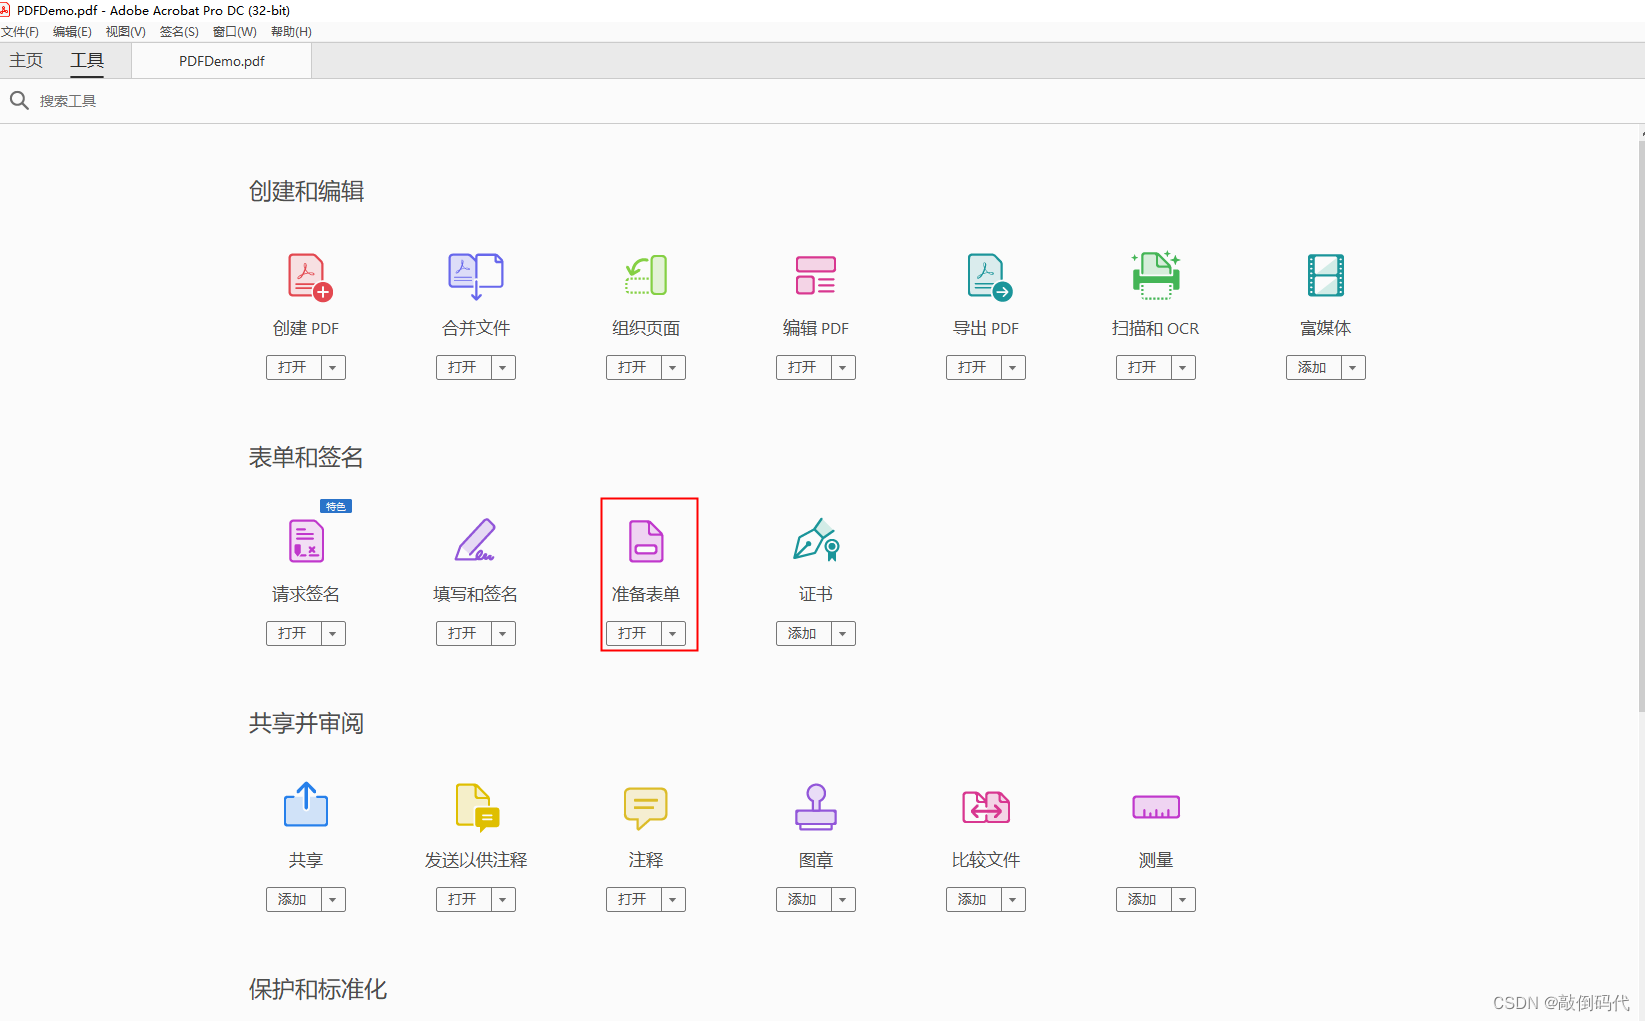
Task: Select the 扫描和 OCR tool icon
Action: [x=1156, y=275]
